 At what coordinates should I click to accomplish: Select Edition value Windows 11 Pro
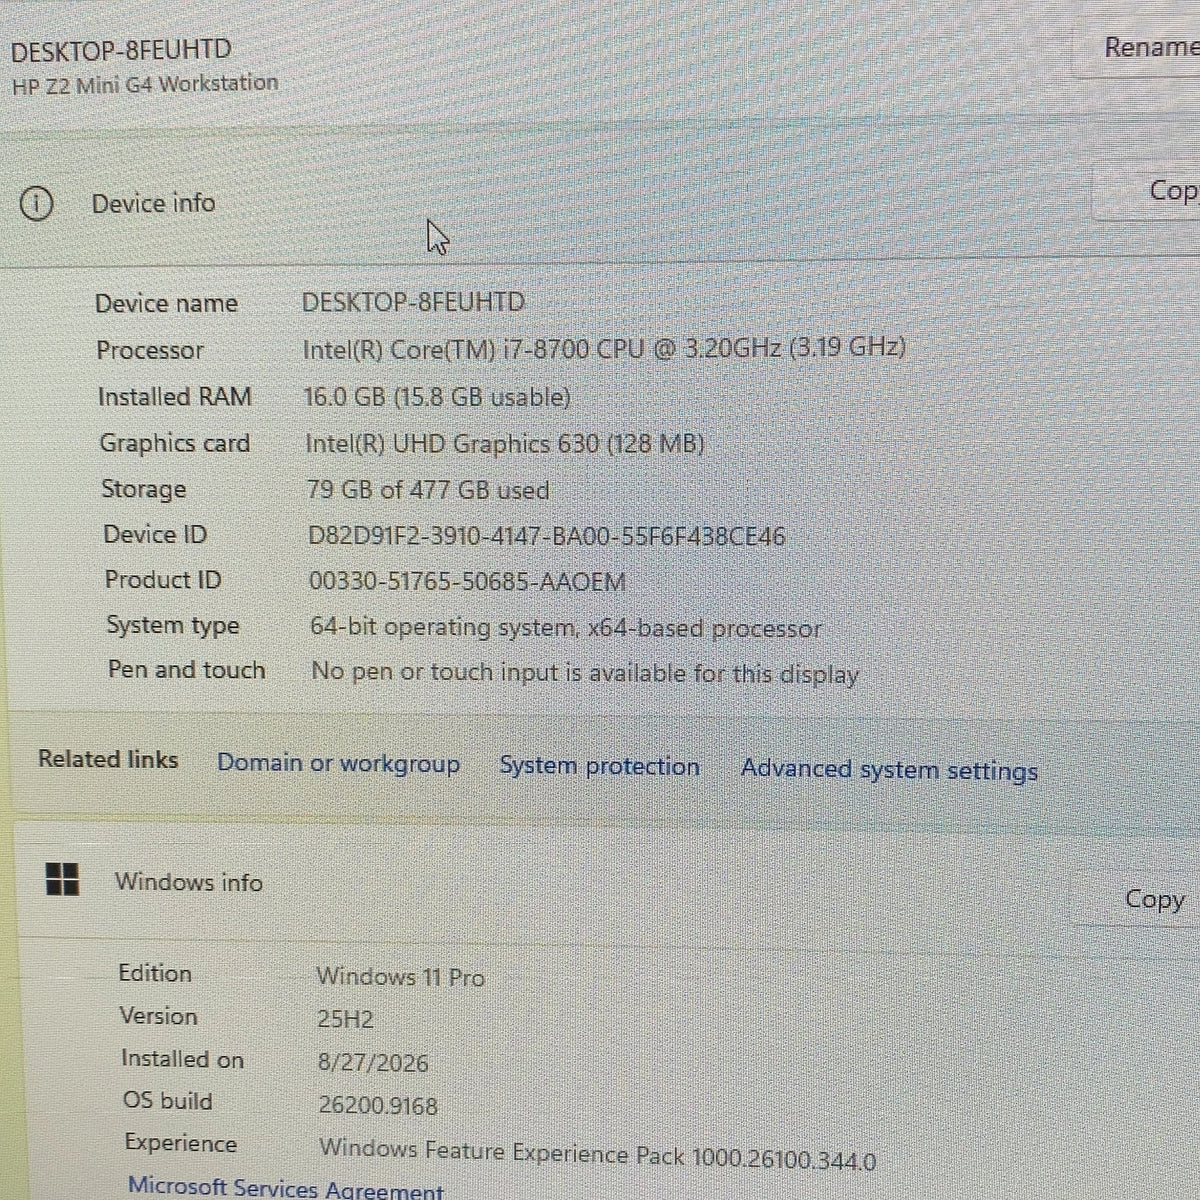point(401,977)
